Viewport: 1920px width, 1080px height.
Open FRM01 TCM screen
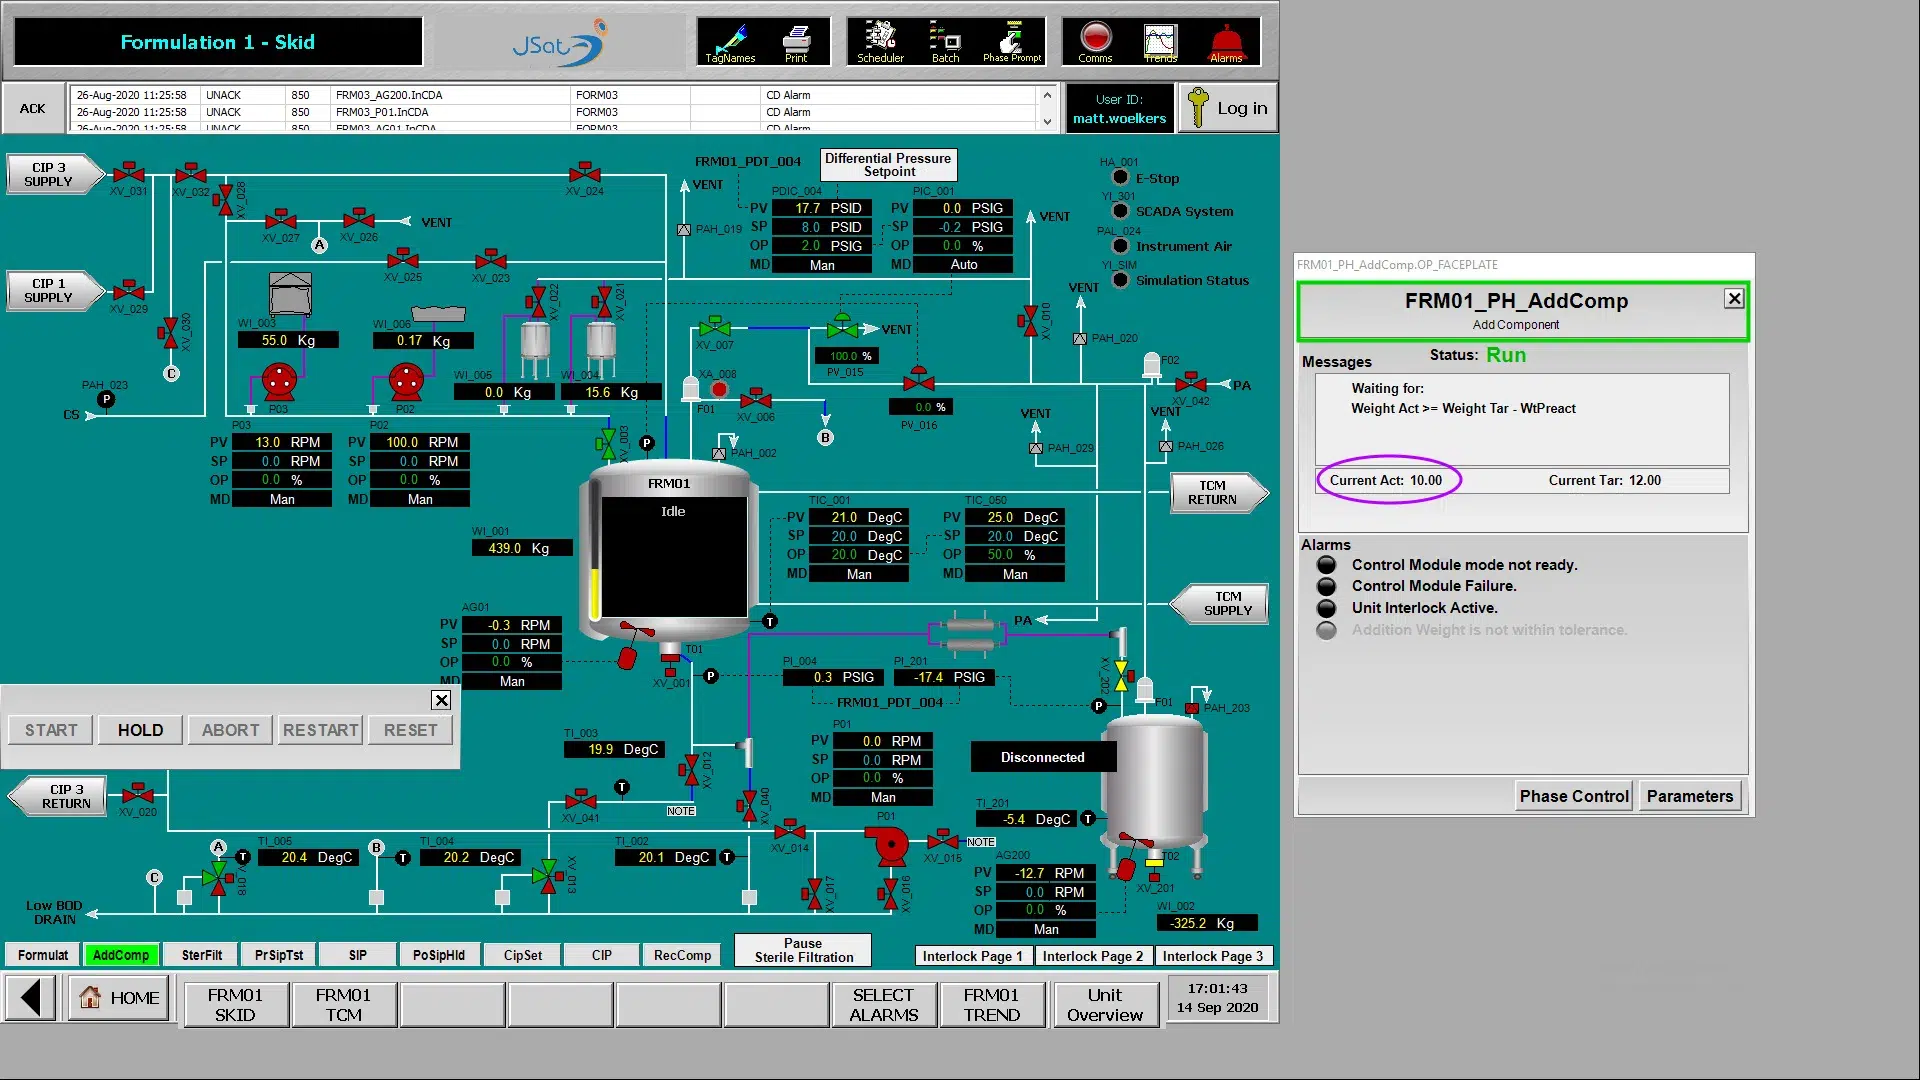click(x=343, y=1004)
